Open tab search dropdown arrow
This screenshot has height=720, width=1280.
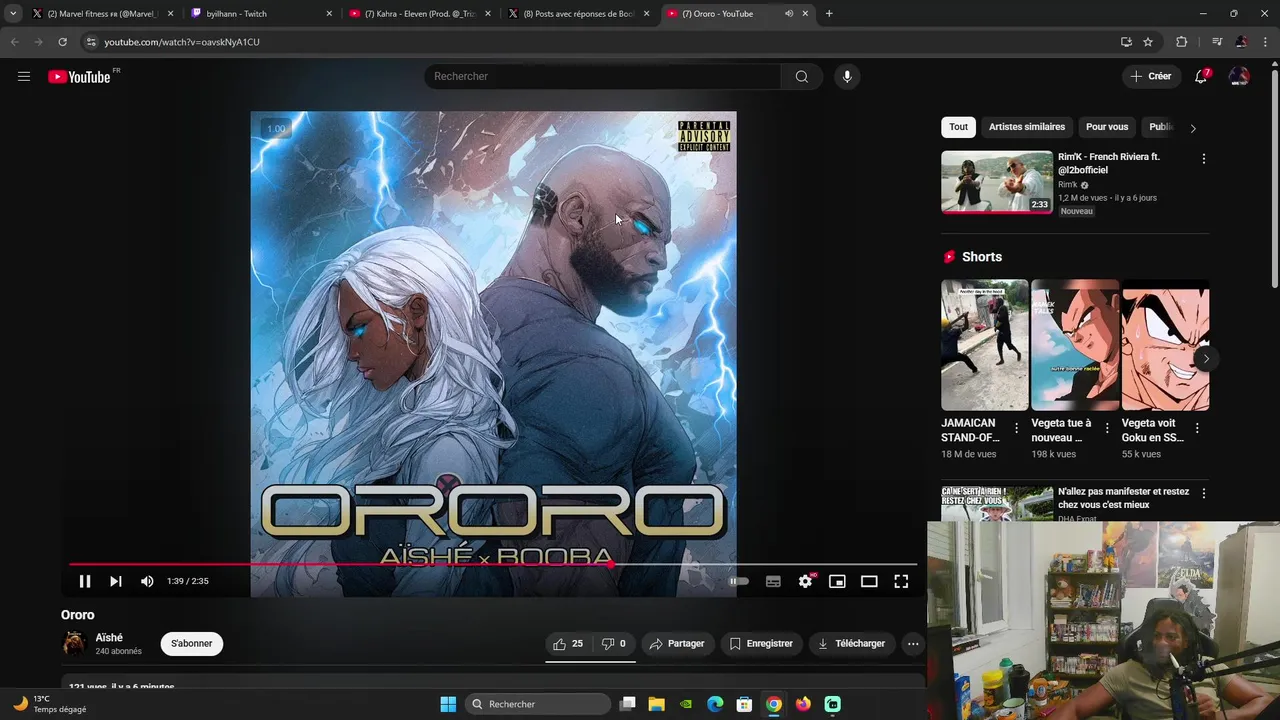coord(13,14)
